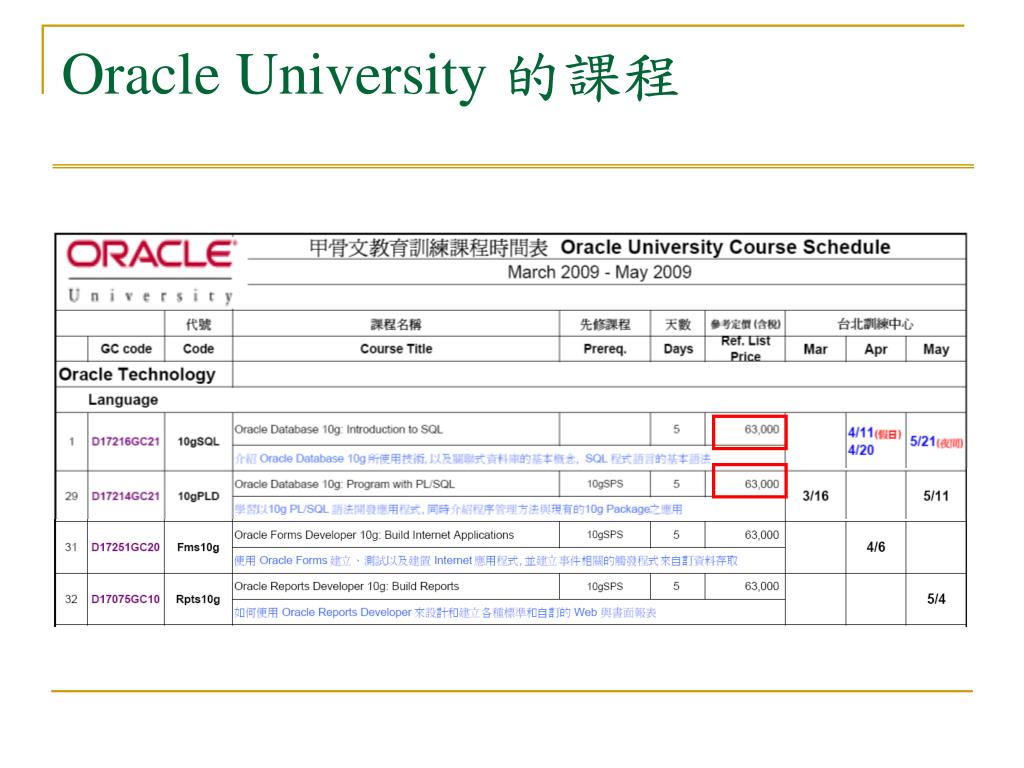
Task: Click the 'Language' subsection heading
Action: coord(123,400)
